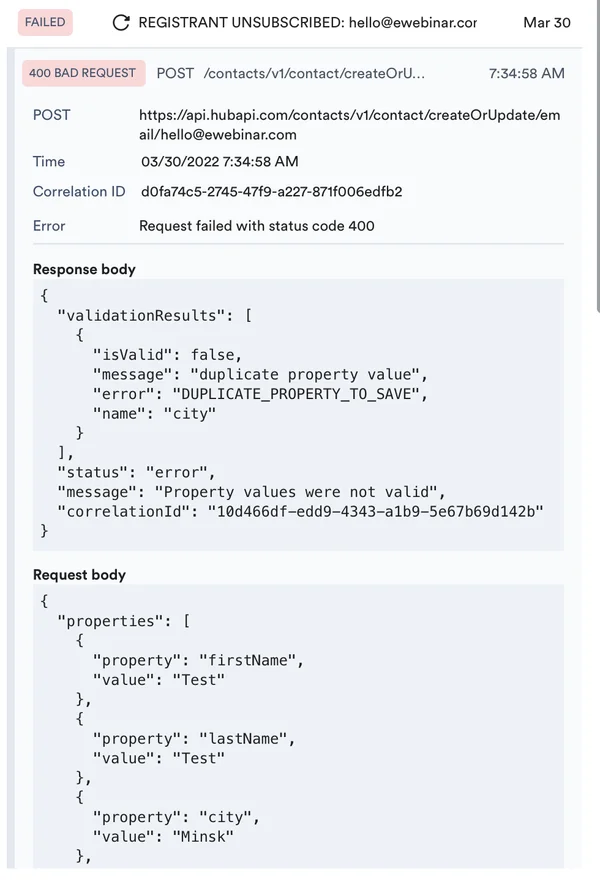Image resolution: width=600 pixels, height=885 pixels.
Task: Click the api.hubapi.com request URL
Action: (349, 125)
